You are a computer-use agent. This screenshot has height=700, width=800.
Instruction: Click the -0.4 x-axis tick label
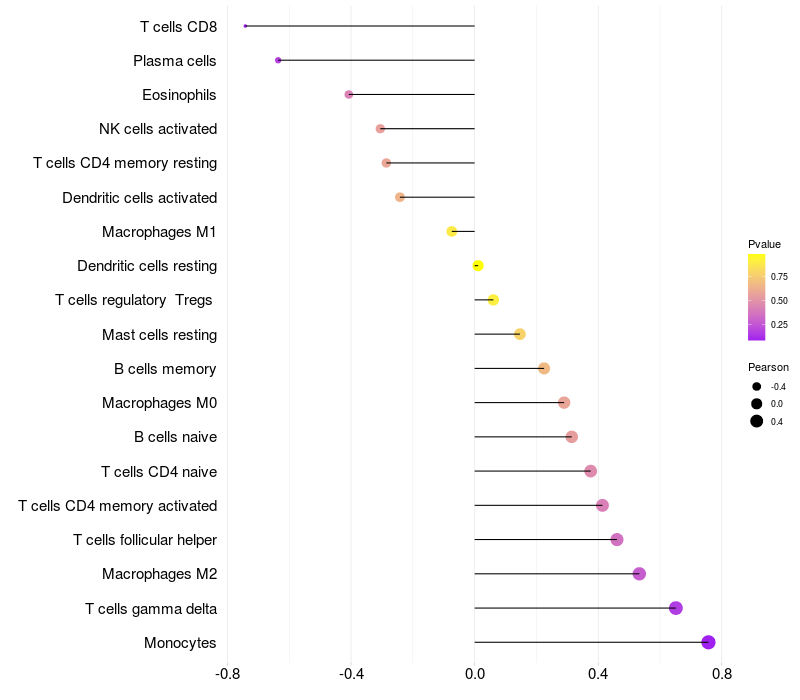[351, 674]
